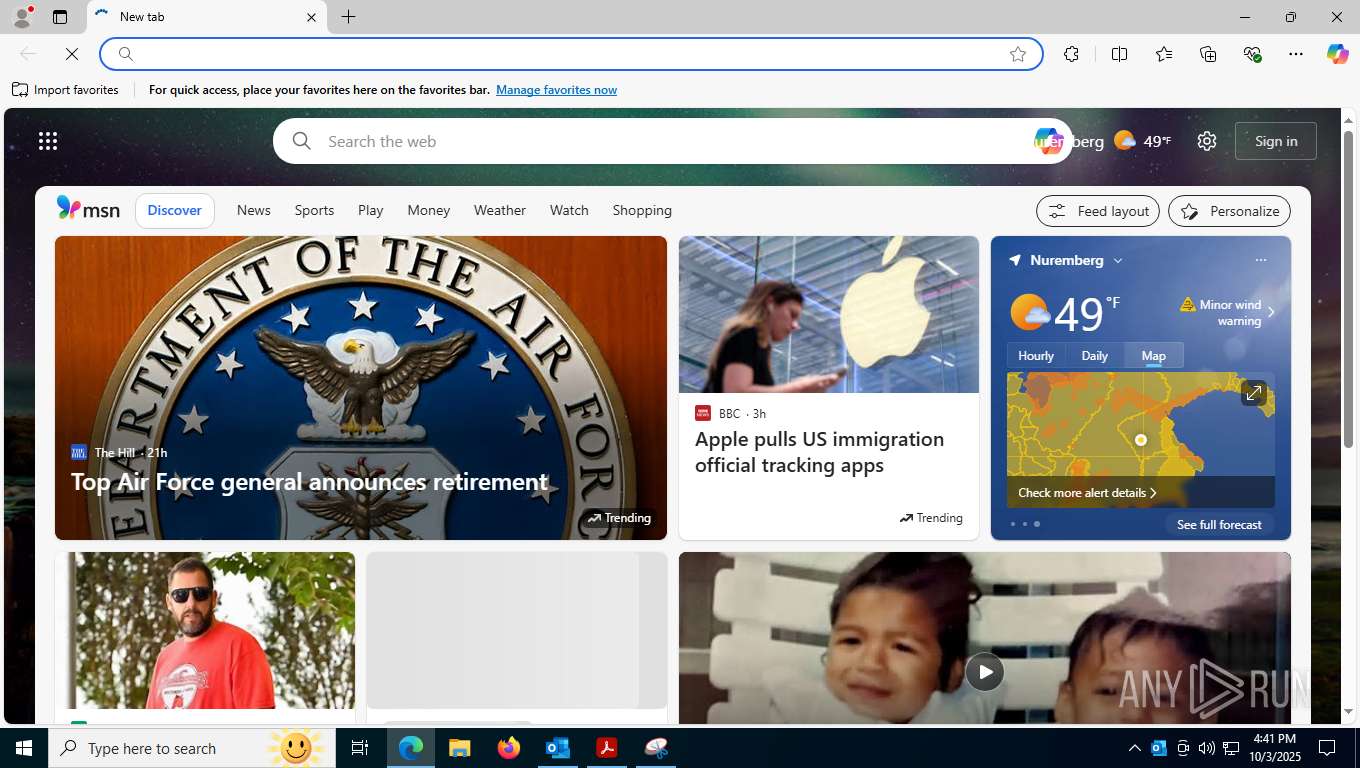
Task: Expand the Nuremberg location dropdown
Action: pos(1118,260)
